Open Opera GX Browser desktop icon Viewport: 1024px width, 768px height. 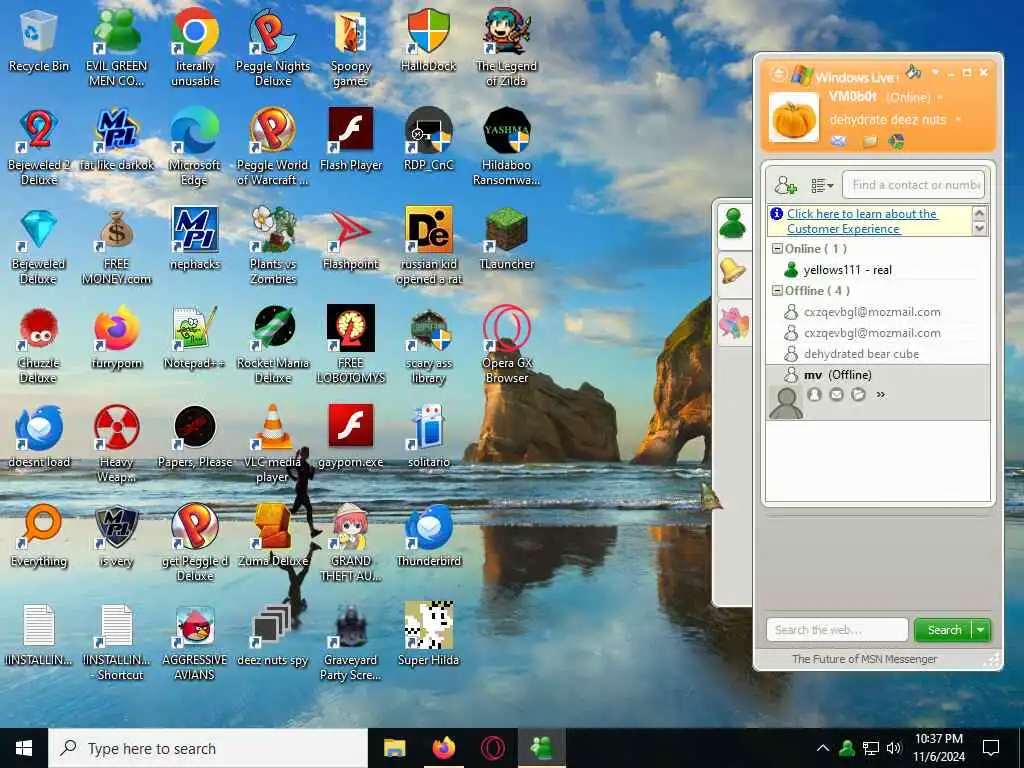point(507,345)
